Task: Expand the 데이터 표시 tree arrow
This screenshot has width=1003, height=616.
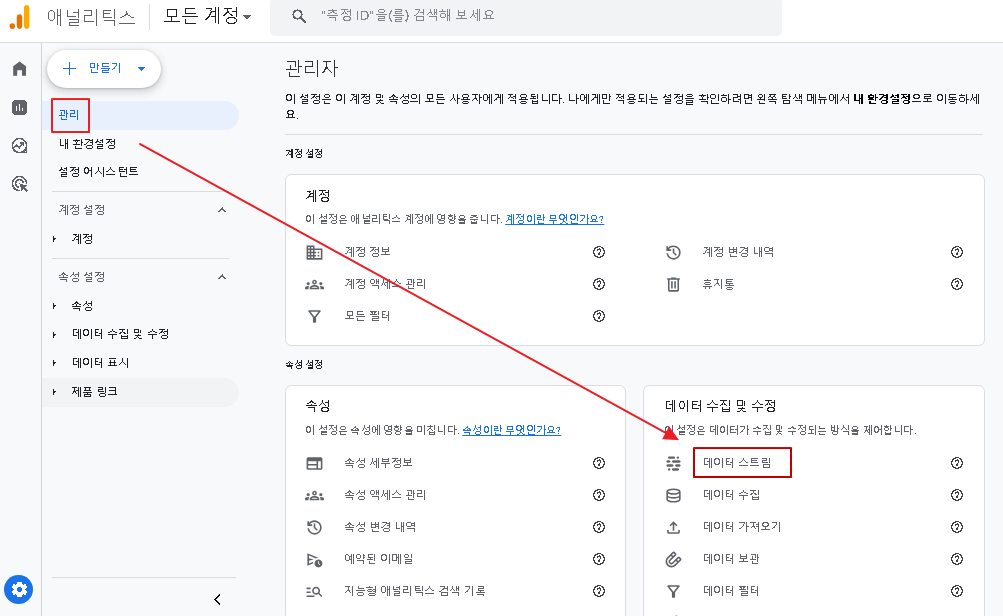Action: (54, 363)
